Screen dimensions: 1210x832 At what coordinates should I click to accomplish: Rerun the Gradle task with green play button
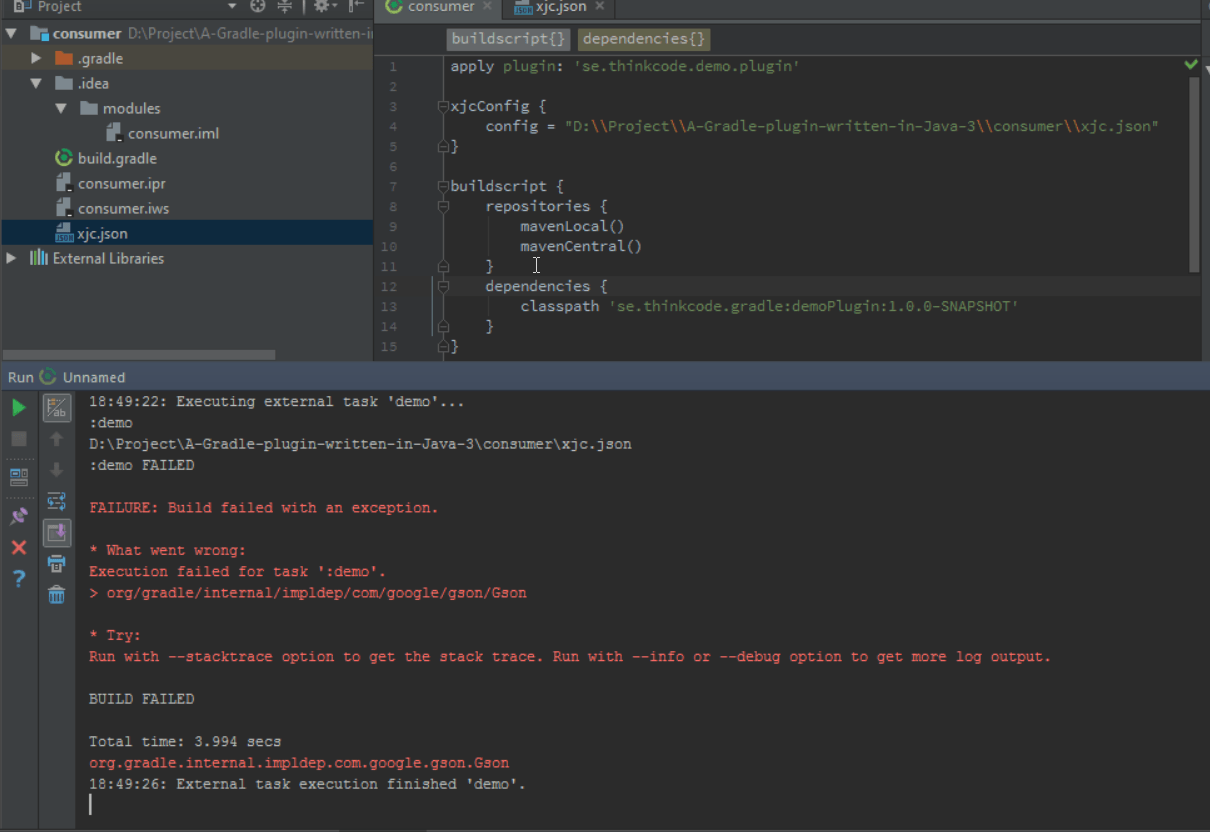[19, 408]
